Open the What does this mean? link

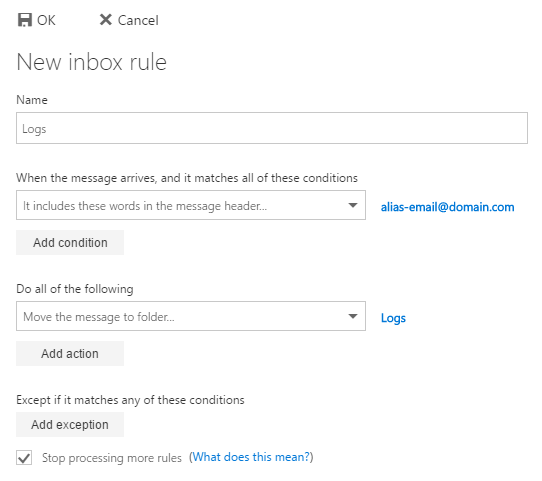(251, 457)
